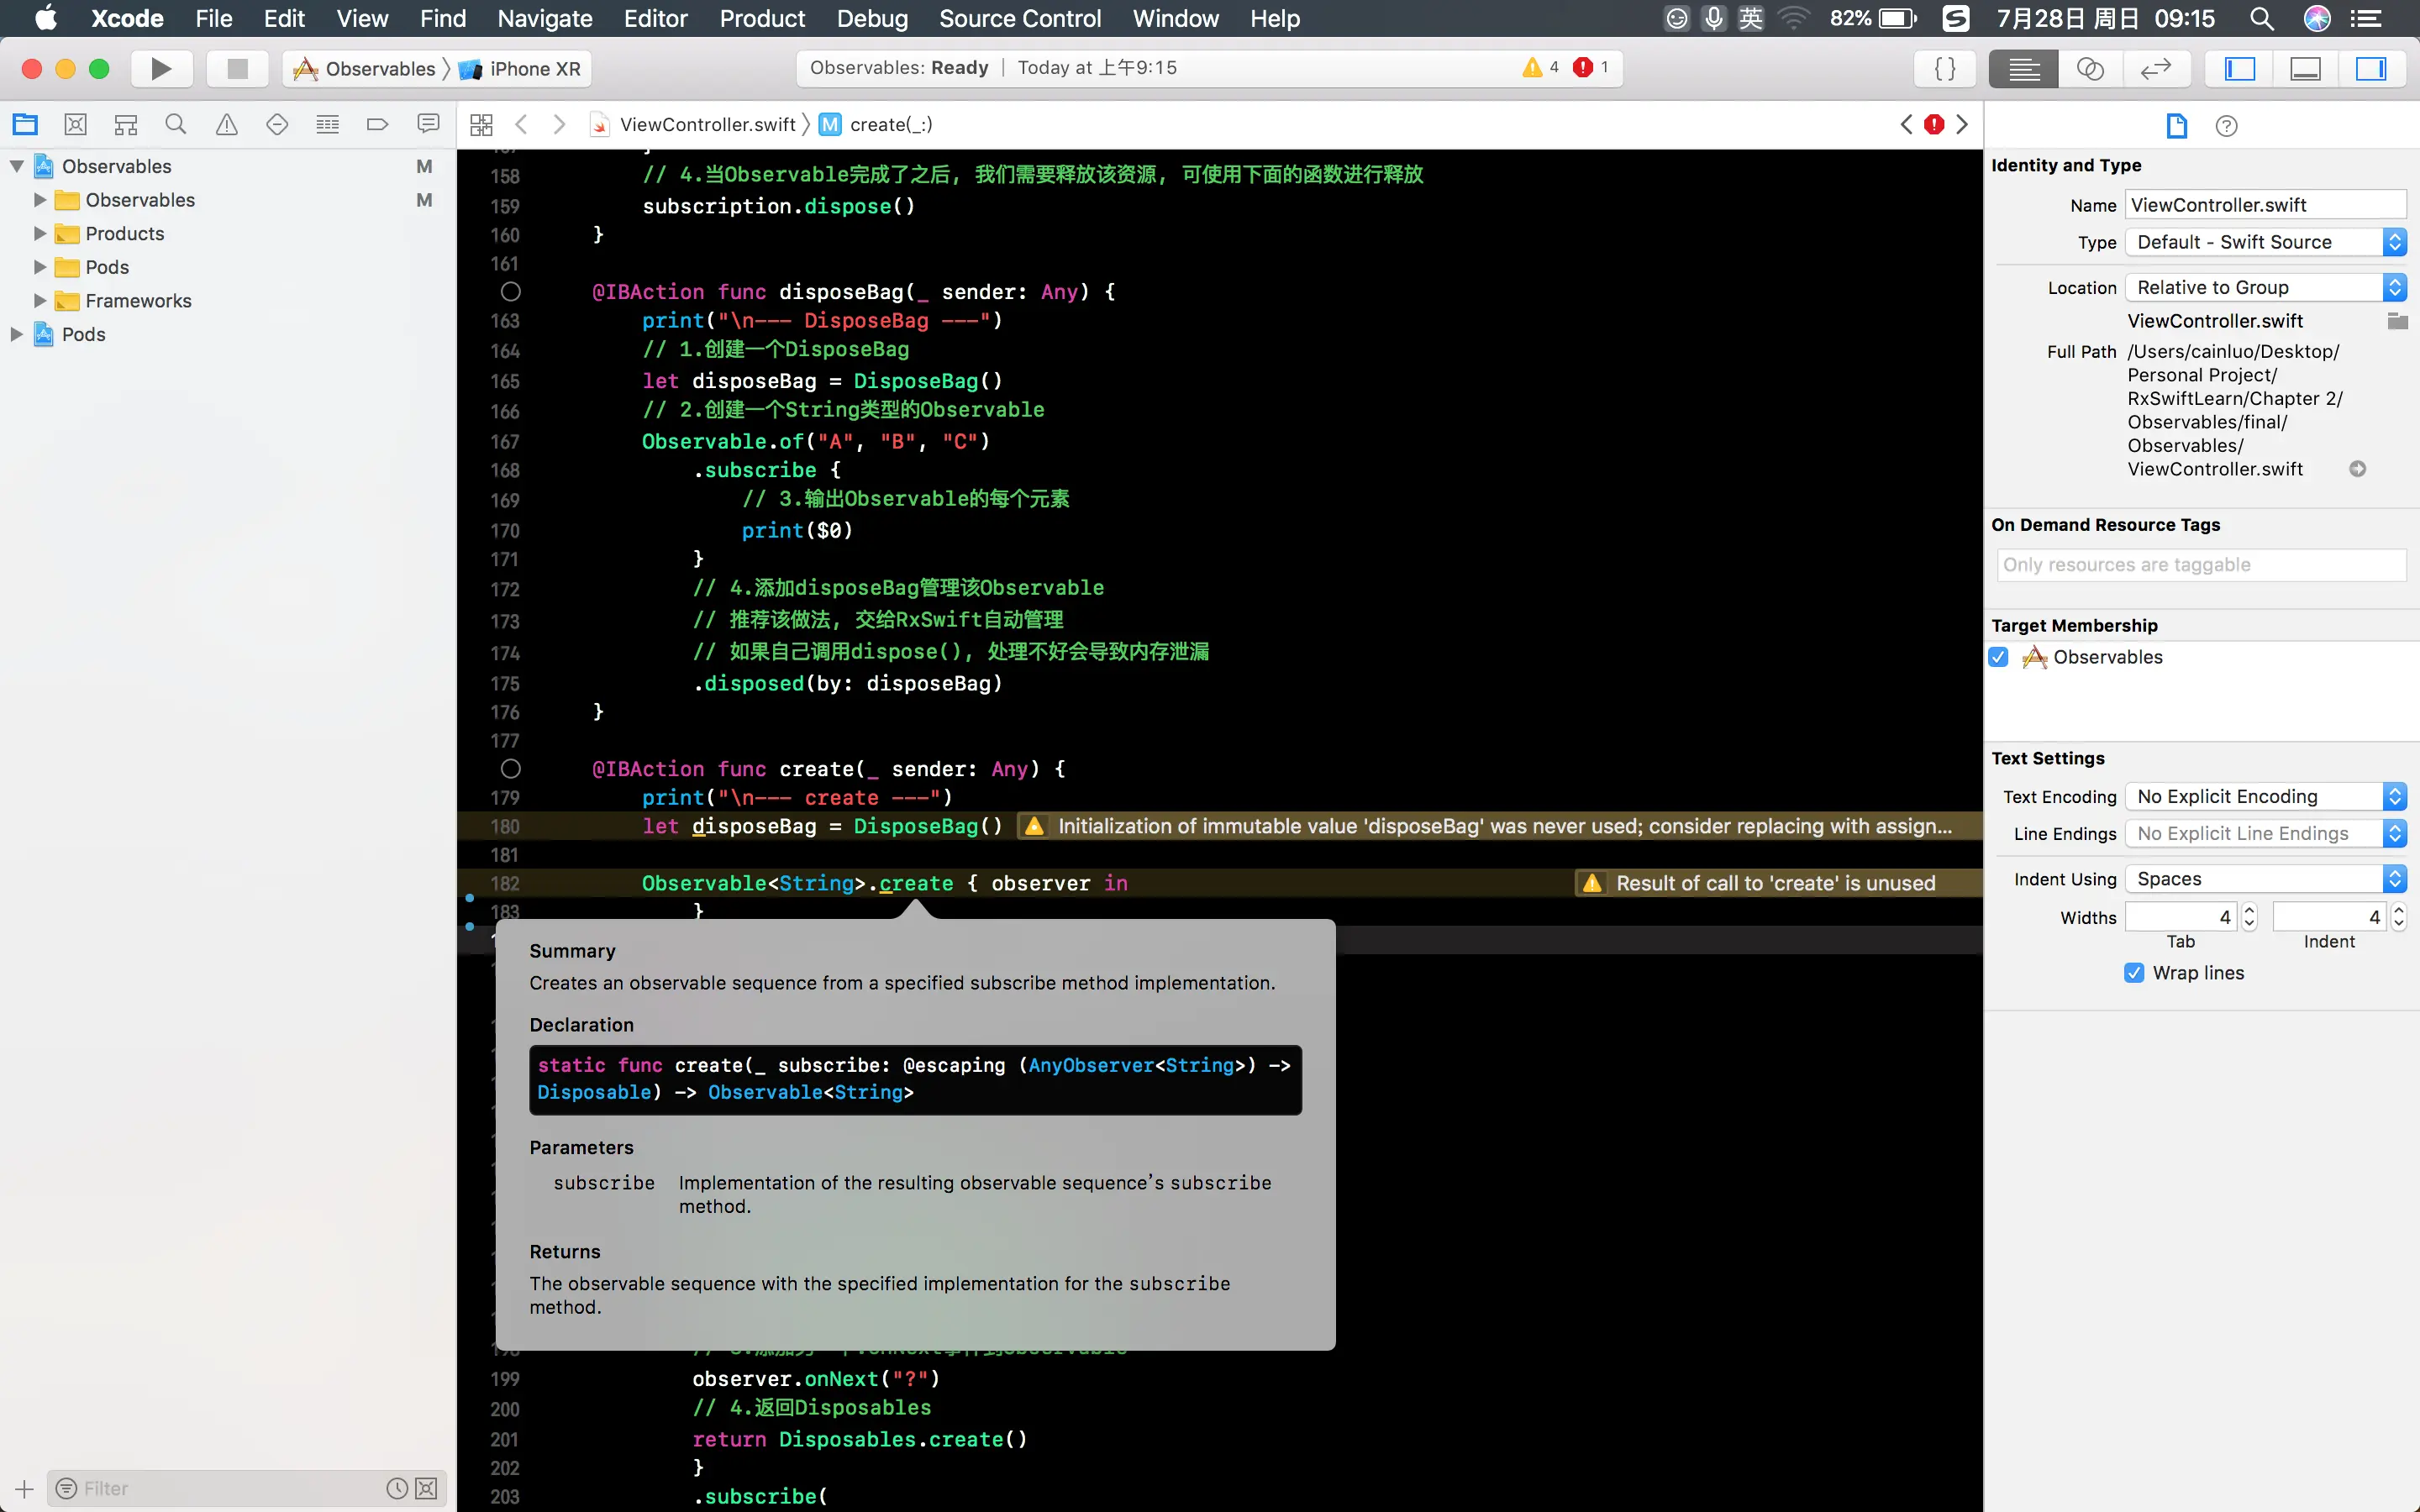The width and height of the screenshot is (2420, 1512).
Task: Uncheck Observables target membership
Action: (1999, 657)
